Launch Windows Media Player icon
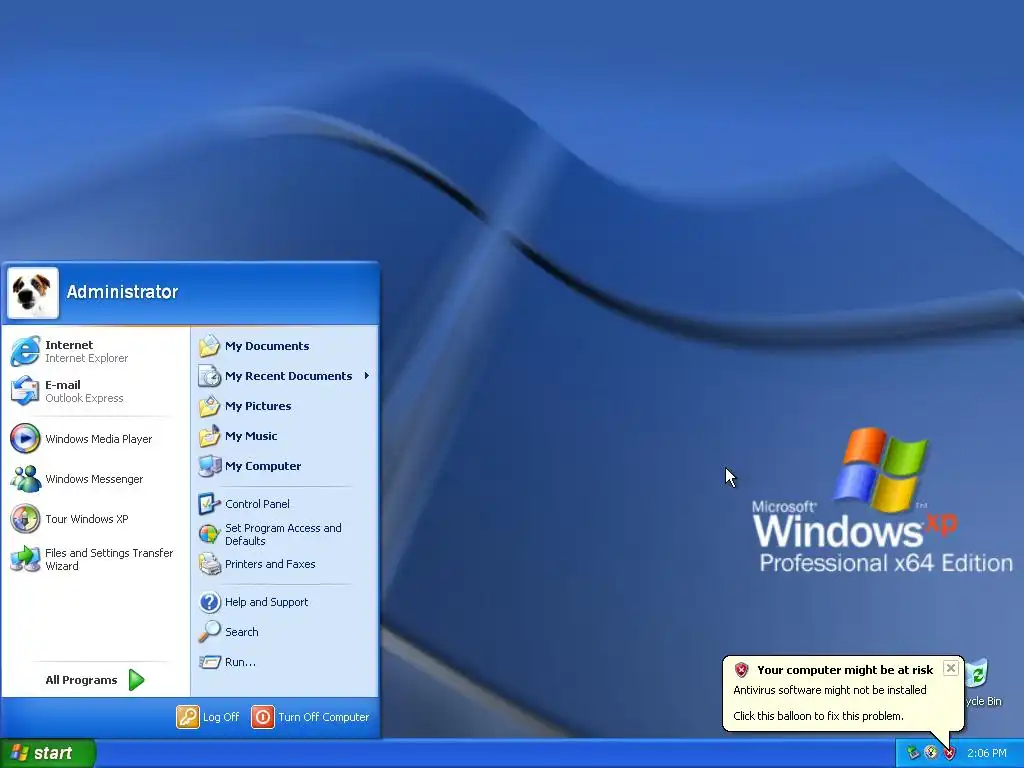Image resolution: width=1024 pixels, height=768 pixels. [25, 439]
